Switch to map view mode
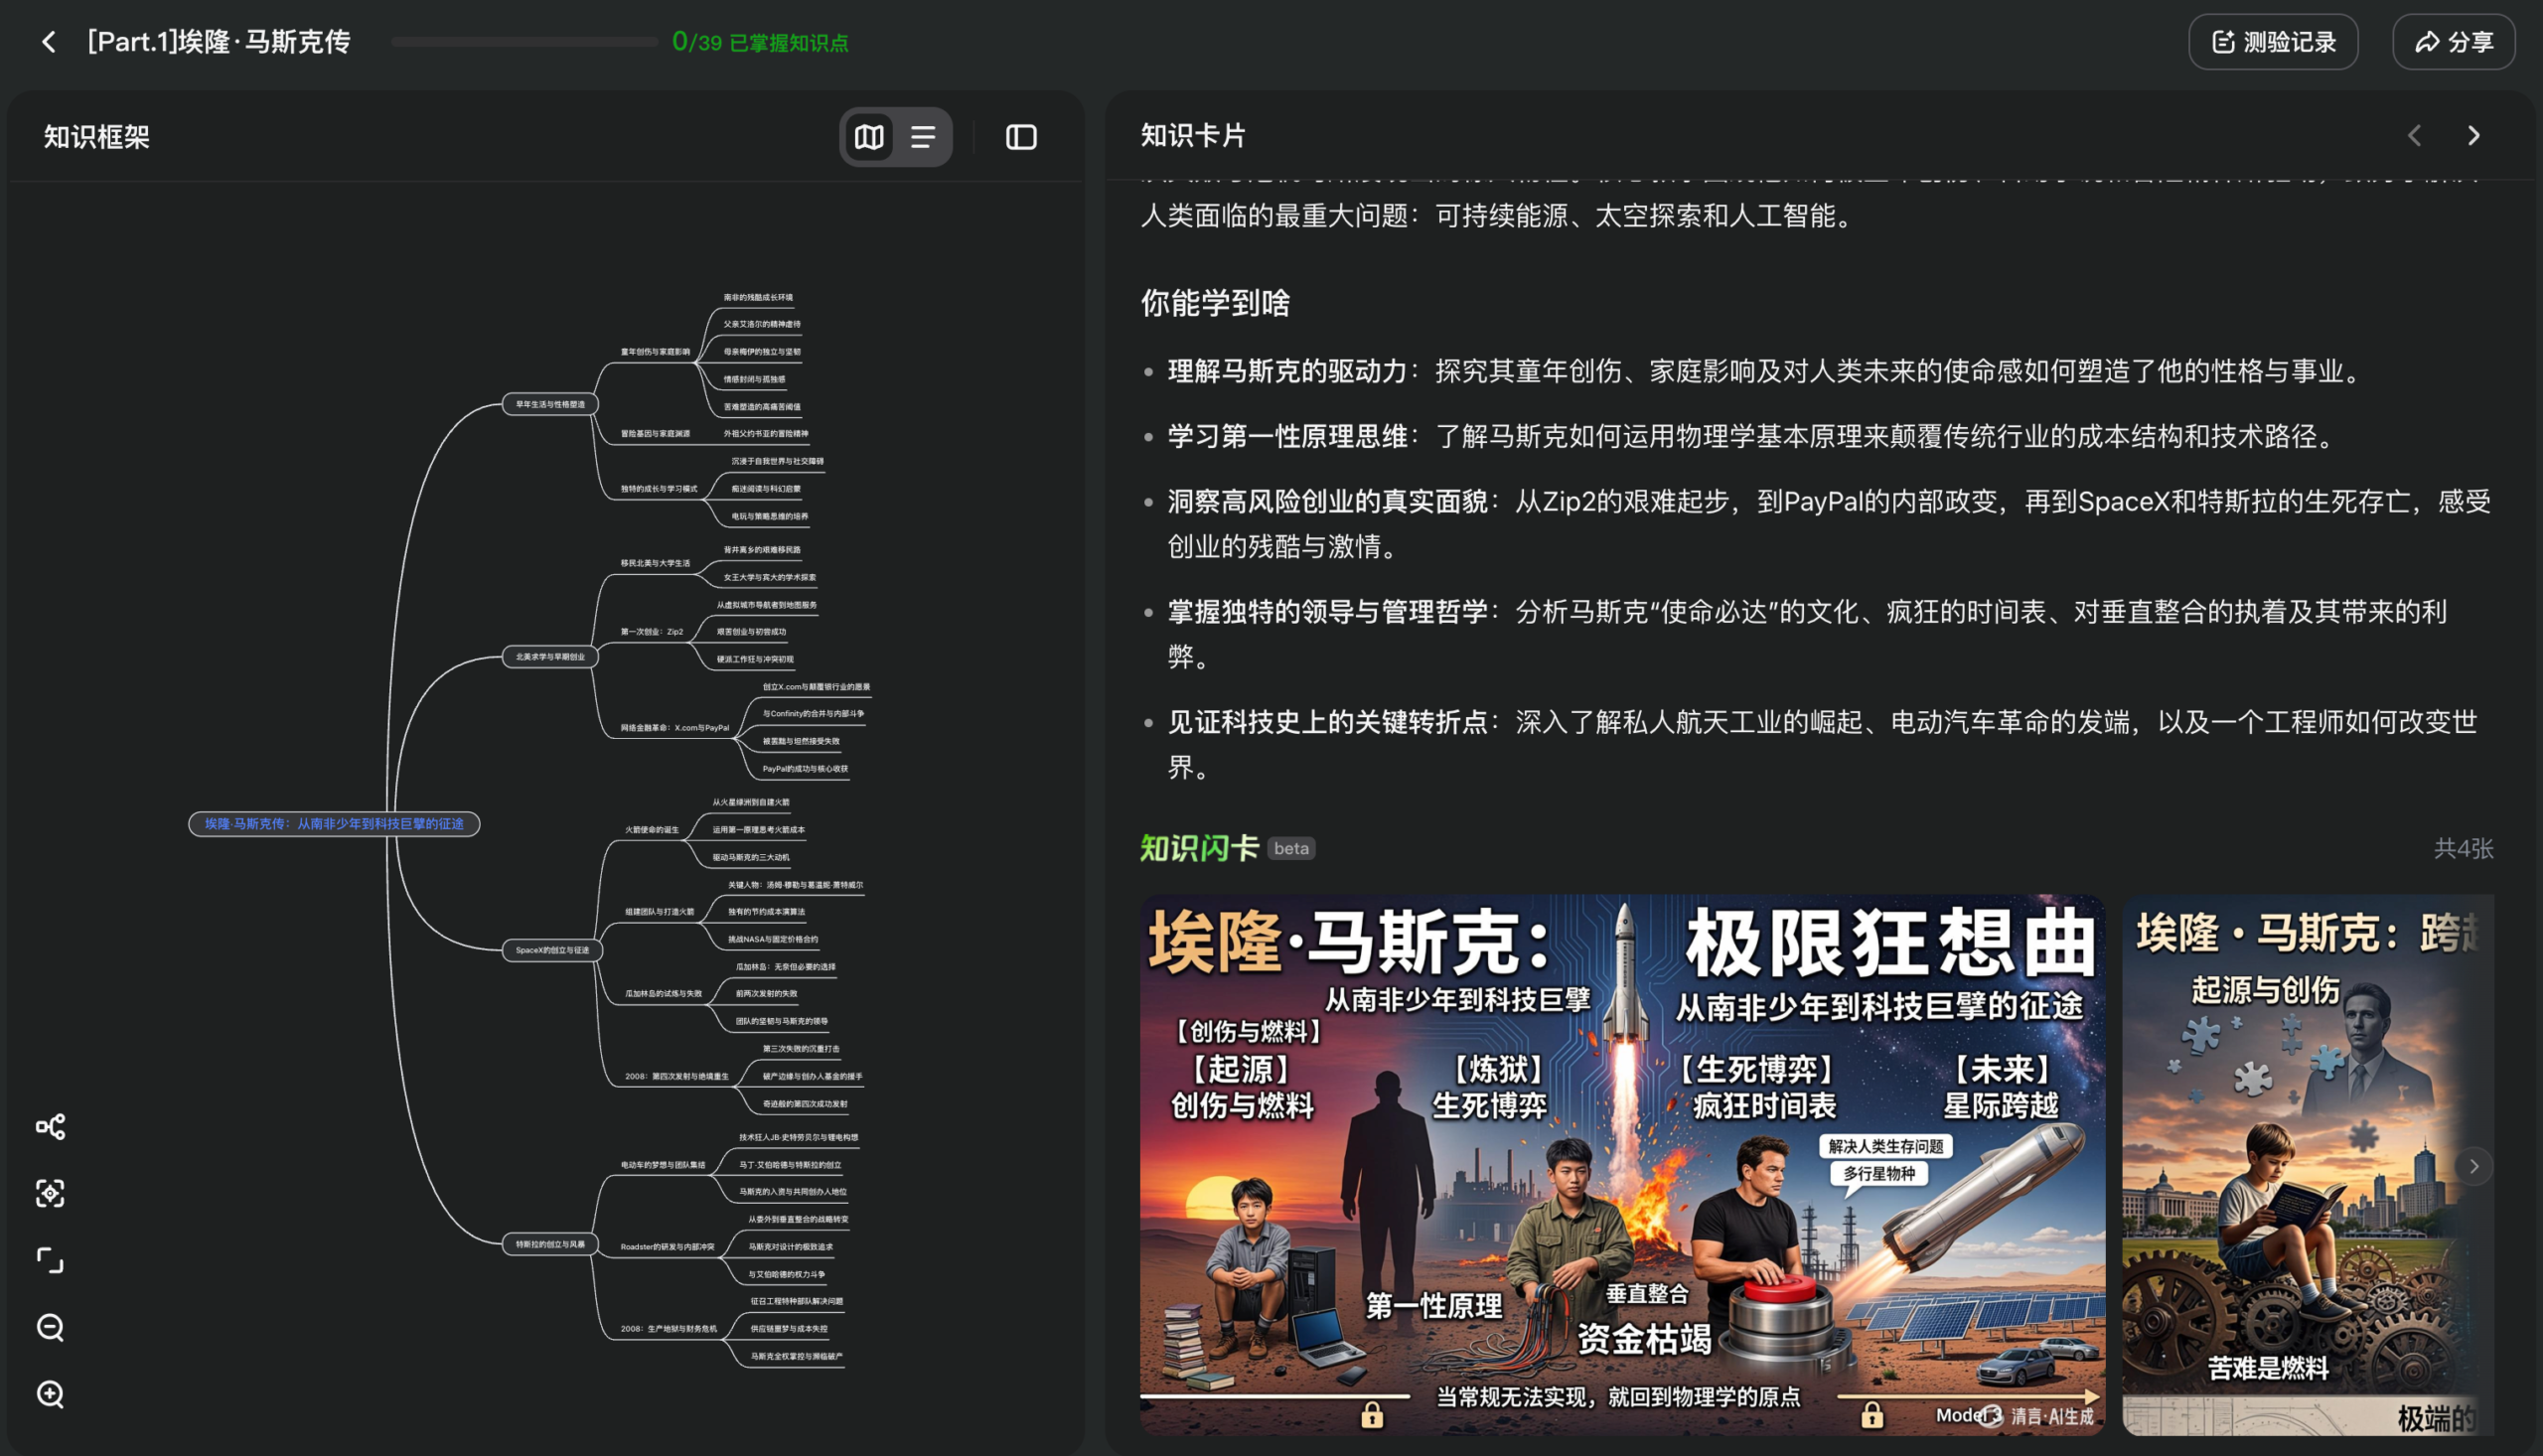 tap(869, 137)
